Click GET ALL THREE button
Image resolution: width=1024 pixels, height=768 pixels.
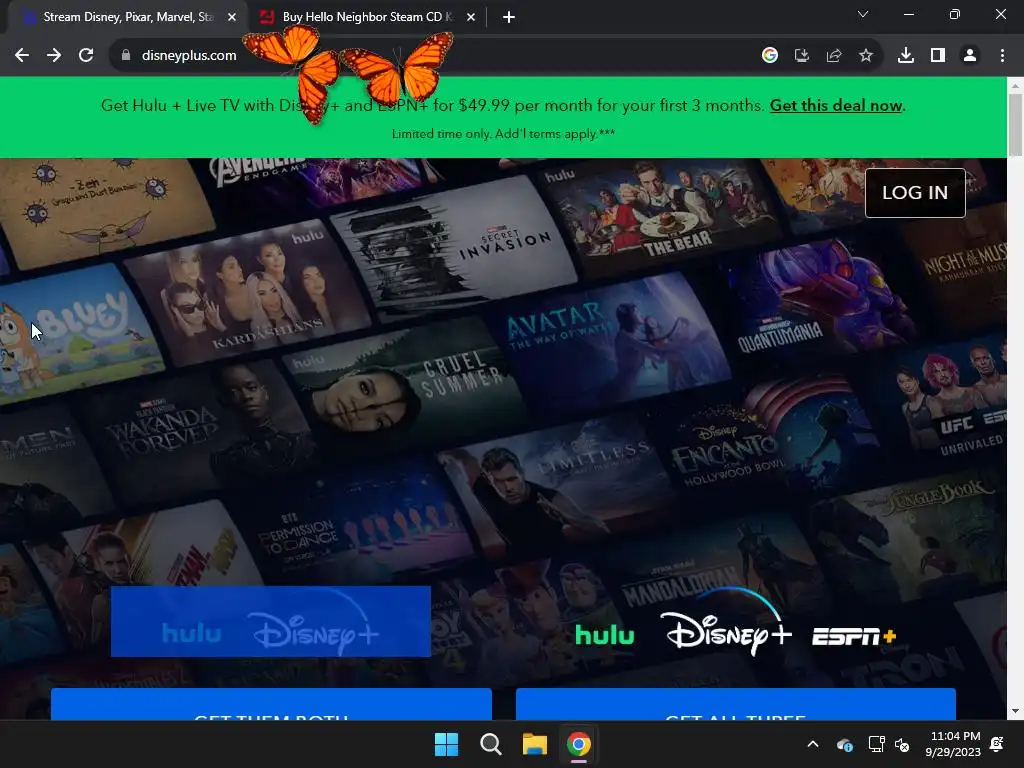coord(735,704)
